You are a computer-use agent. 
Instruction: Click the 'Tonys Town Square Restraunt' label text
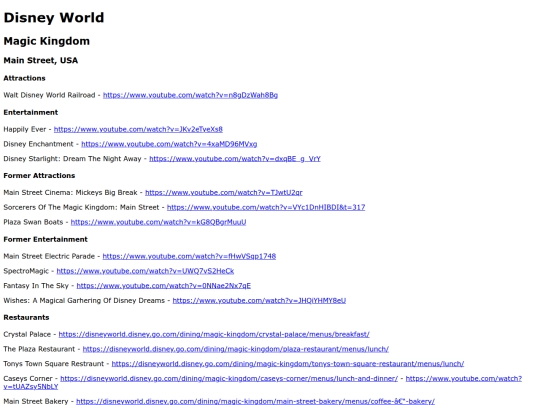coord(53,364)
